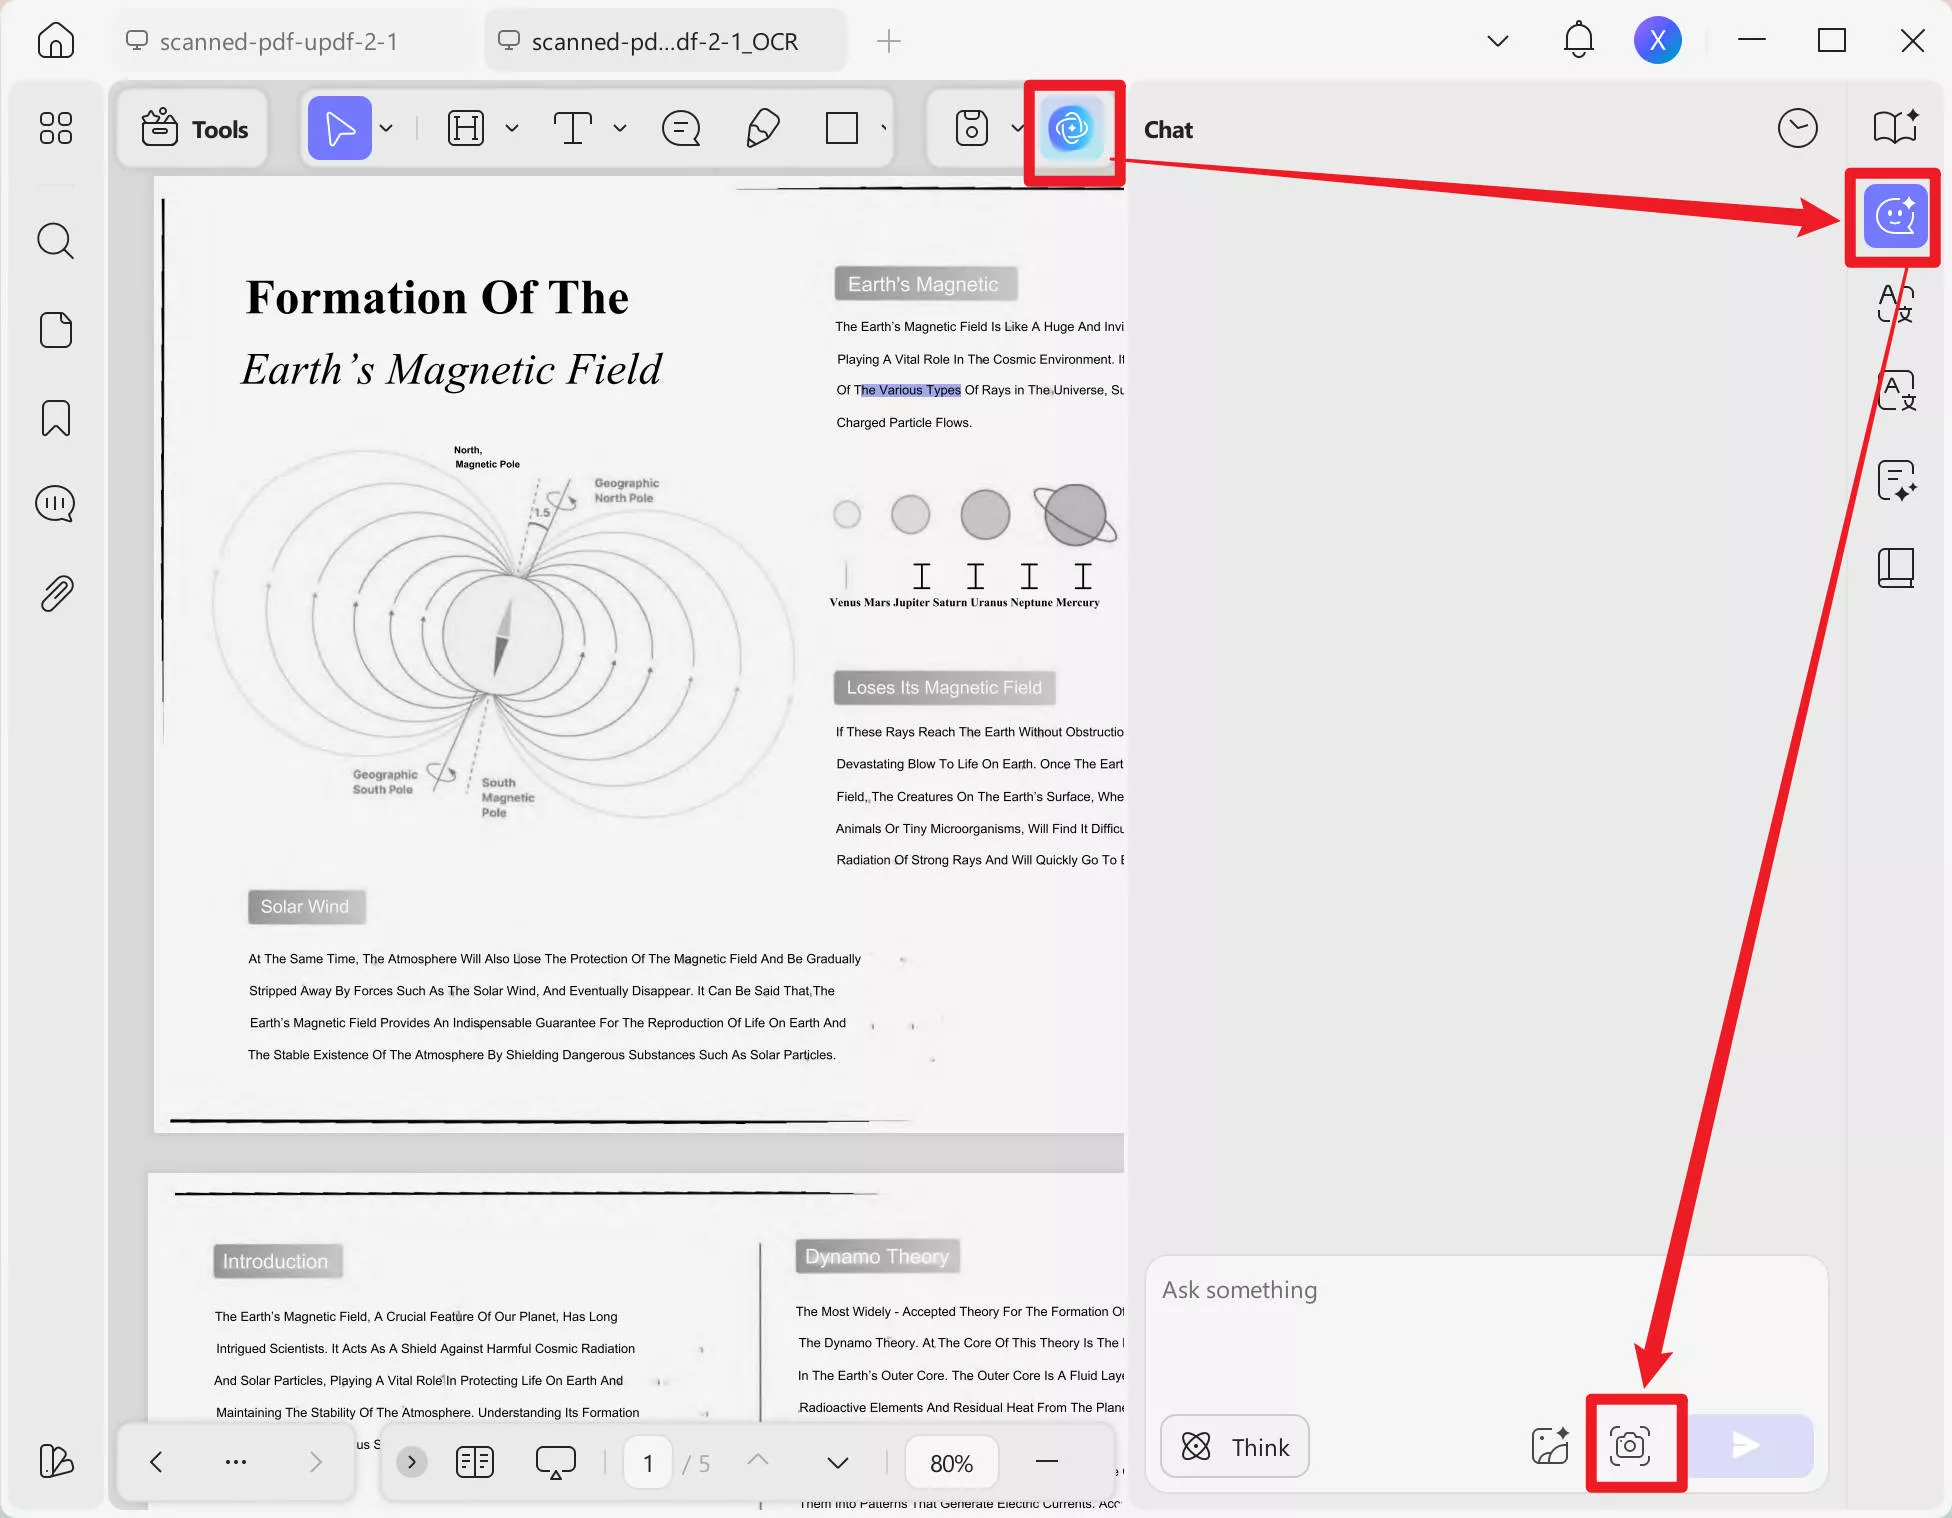Open the page thumbnails sidebar panel
Viewport: 1952px width, 1518px height.
[x=56, y=330]
